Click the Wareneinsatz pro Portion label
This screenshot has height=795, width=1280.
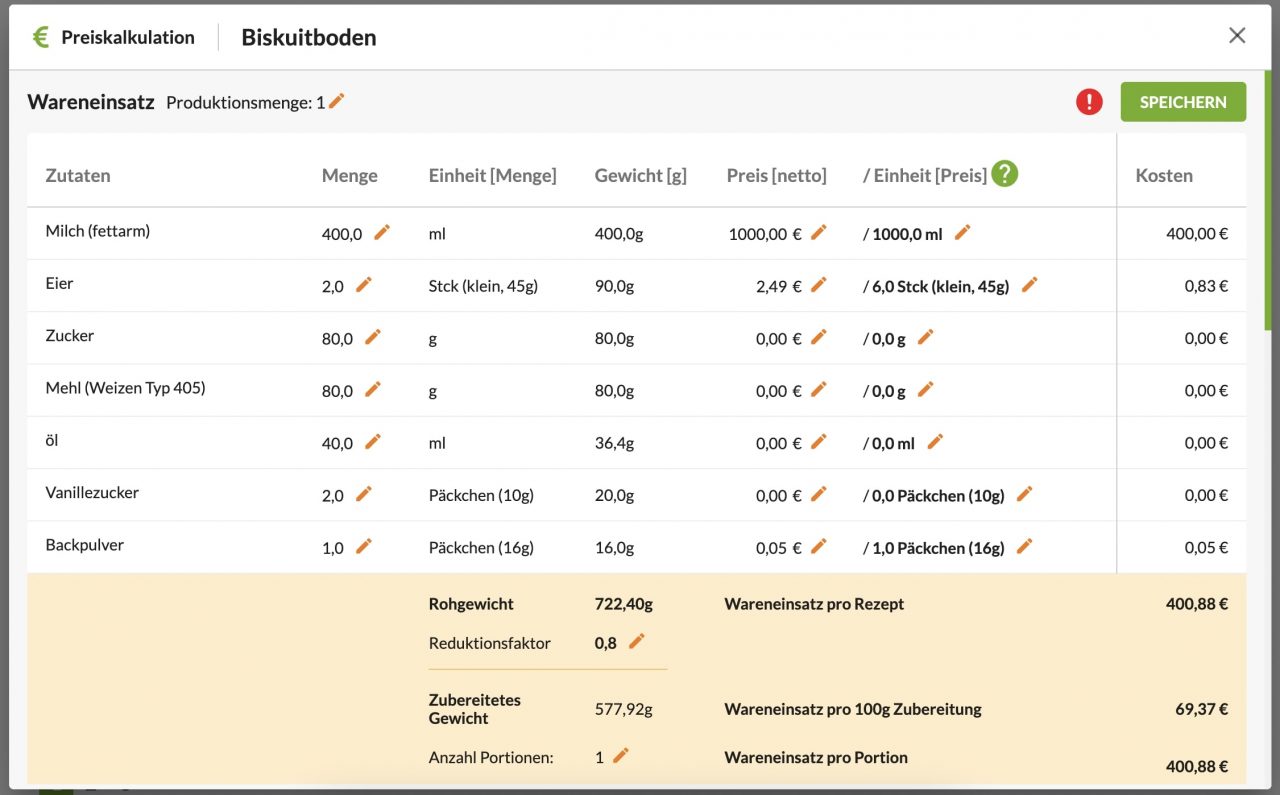(816, 757)
